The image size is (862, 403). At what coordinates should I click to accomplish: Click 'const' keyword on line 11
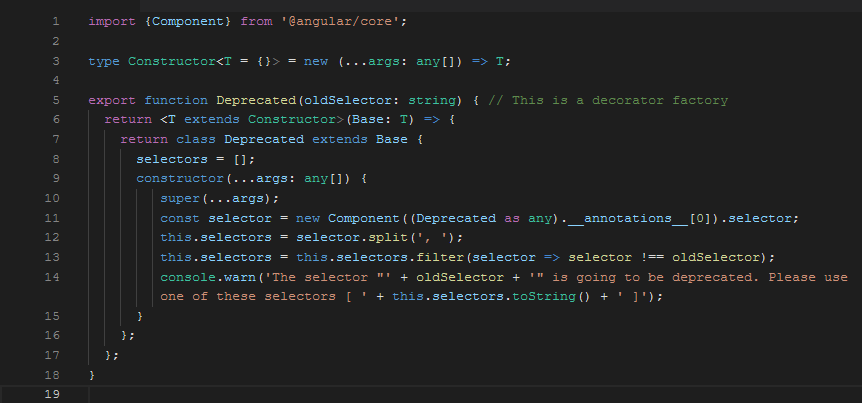180,218
